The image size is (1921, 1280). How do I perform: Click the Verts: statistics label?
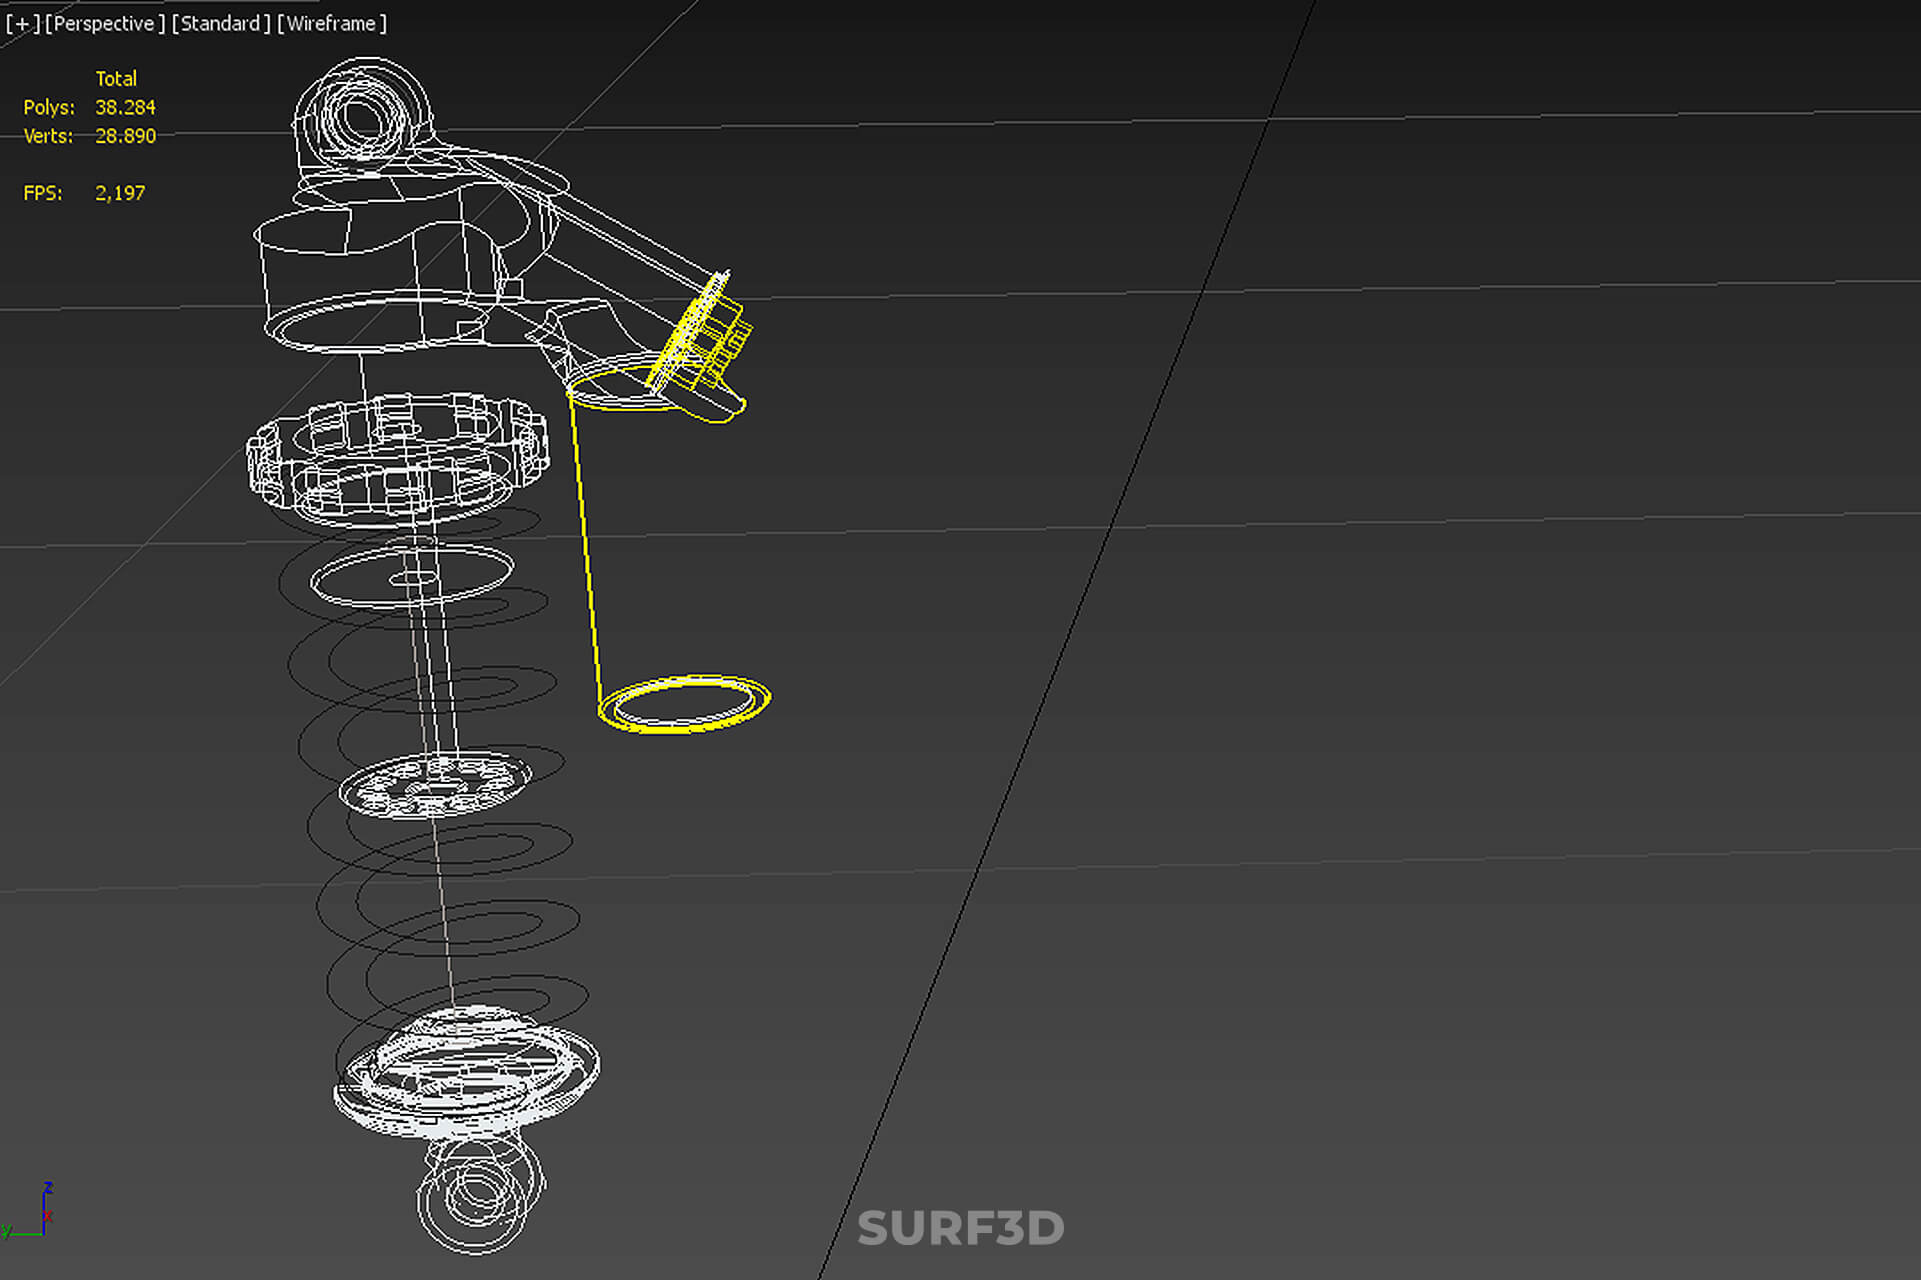tap(48, 136)
